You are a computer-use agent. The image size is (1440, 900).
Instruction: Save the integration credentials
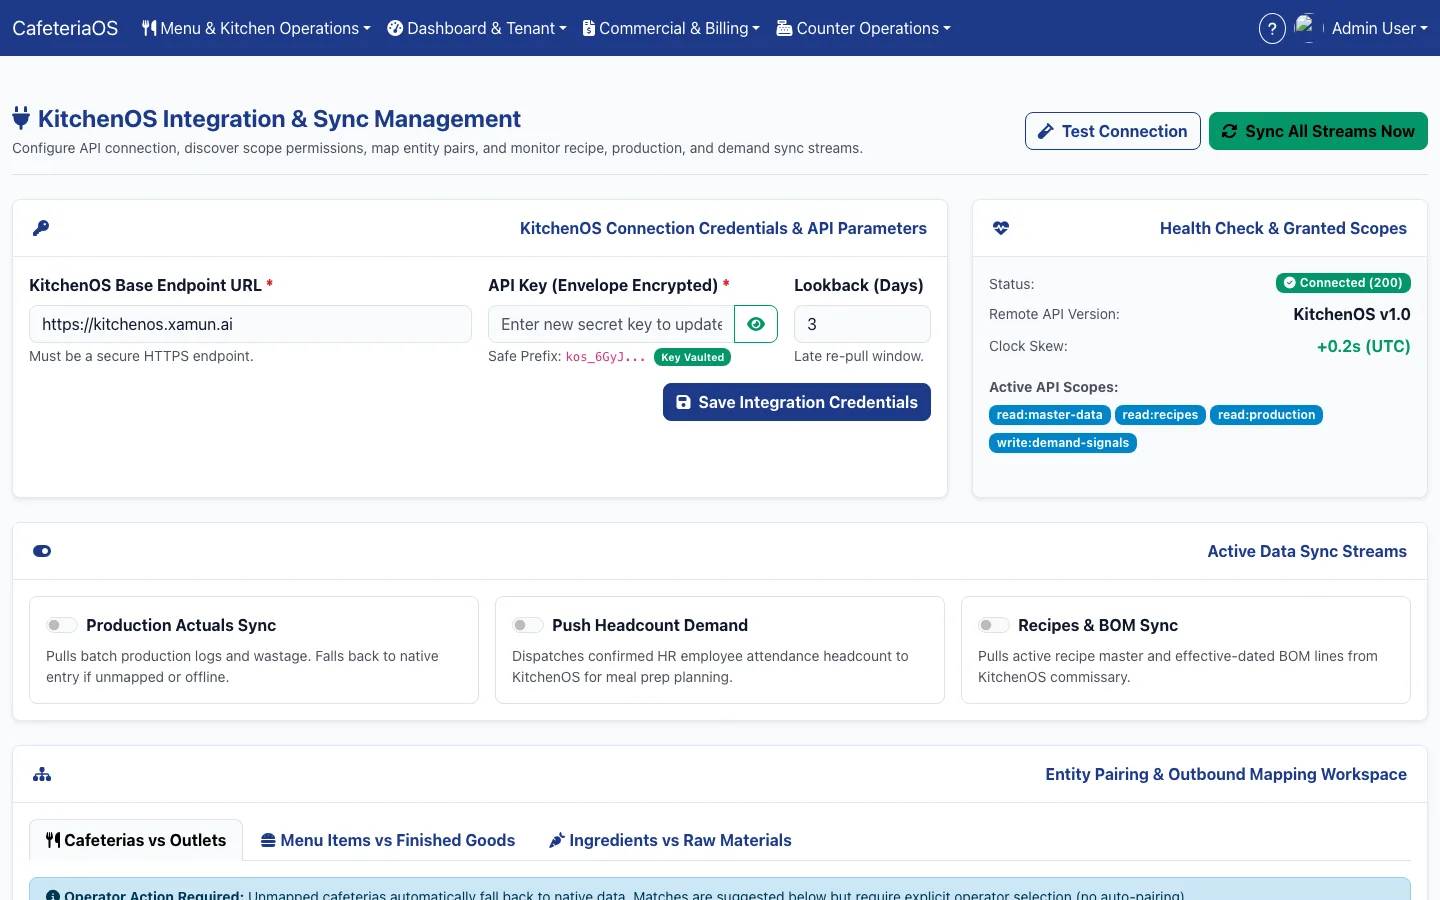(797, 402)
